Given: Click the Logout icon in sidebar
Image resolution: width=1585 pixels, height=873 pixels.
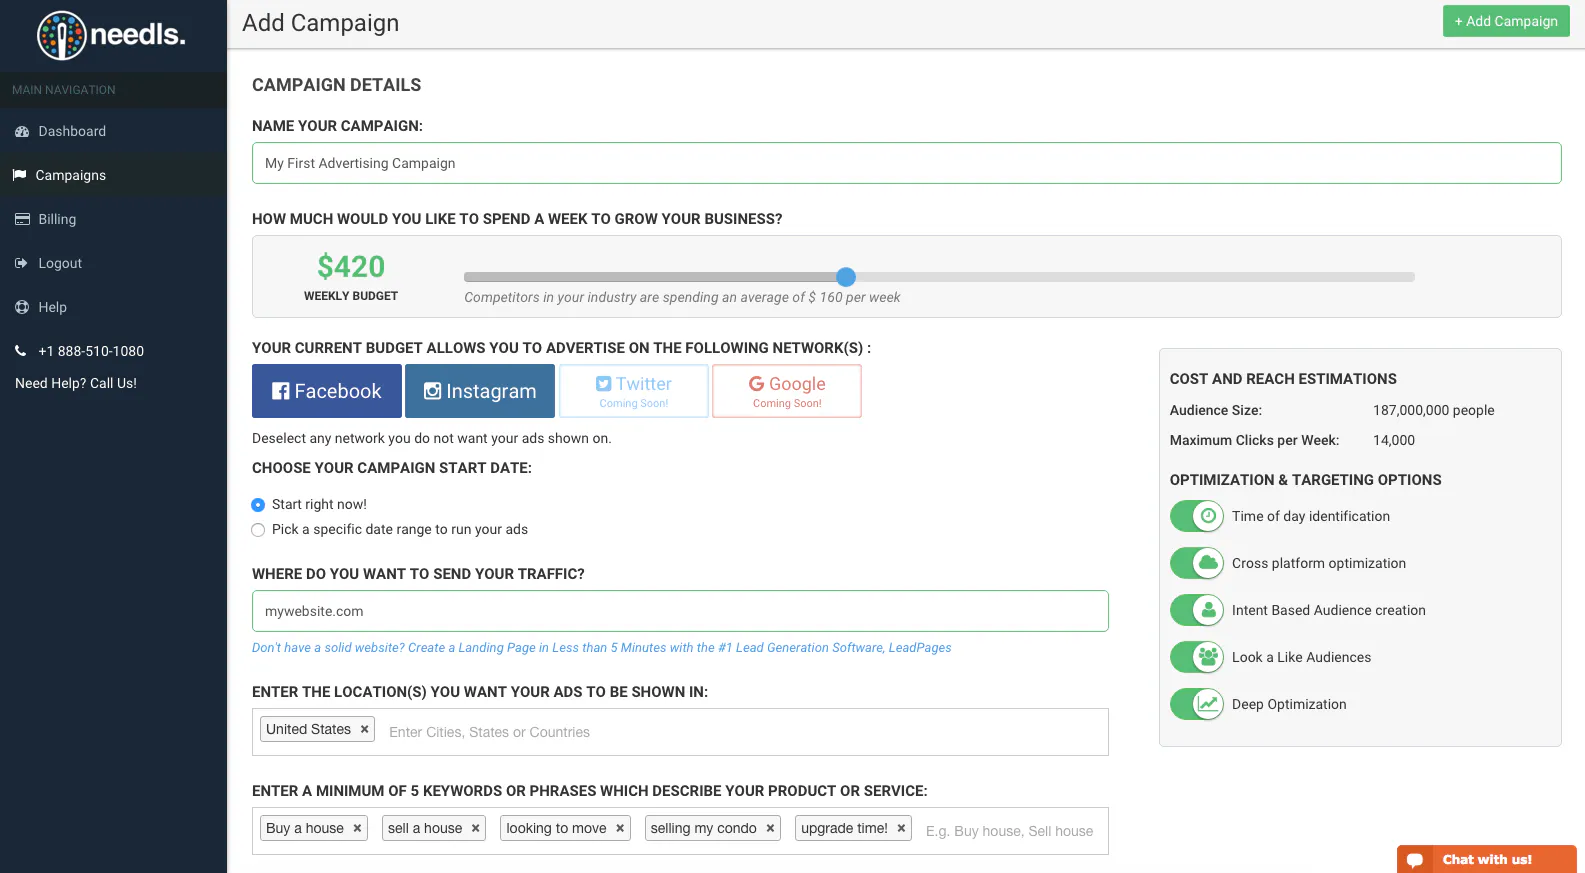Looking at the screenshot, I should coord(21,263).
